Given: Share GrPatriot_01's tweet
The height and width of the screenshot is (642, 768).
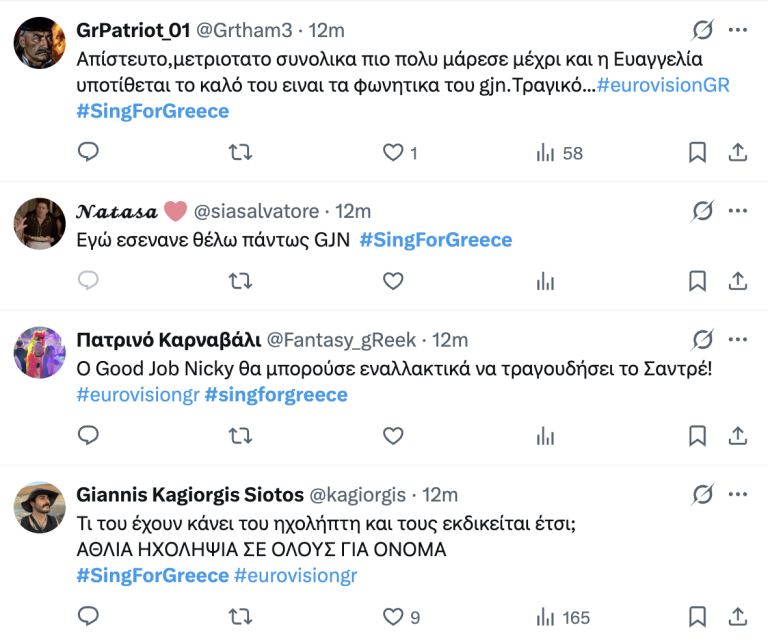Looking at the screenshot, I should pyautogui.click(x=737, y=152).
